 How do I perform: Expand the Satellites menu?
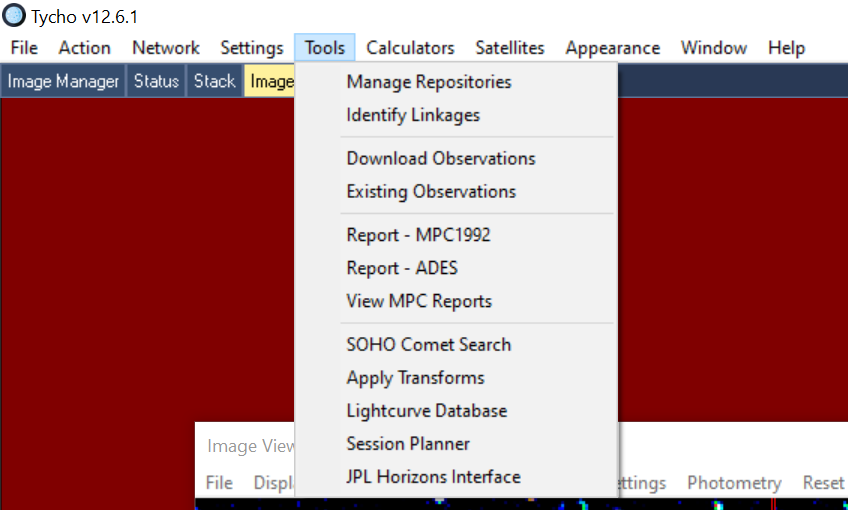(510, 48)
